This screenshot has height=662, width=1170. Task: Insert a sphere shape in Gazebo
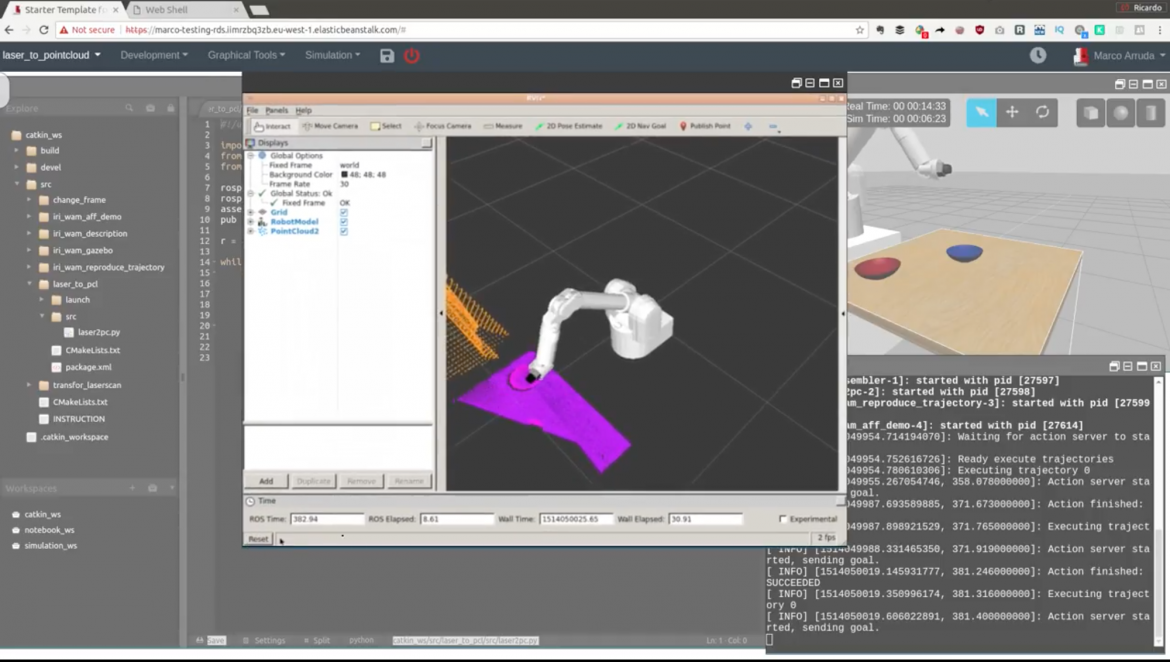click(x=1121, y=113)
